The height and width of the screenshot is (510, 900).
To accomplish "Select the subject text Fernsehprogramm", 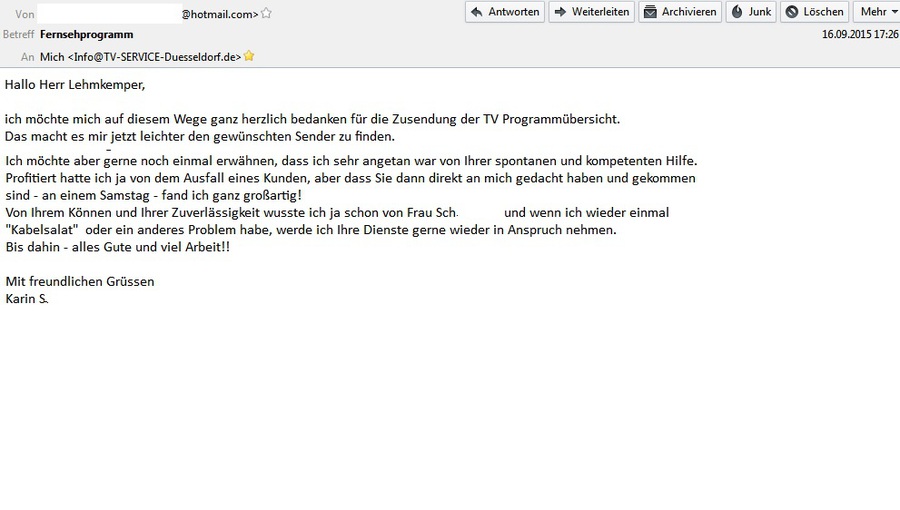I will 86,34.
